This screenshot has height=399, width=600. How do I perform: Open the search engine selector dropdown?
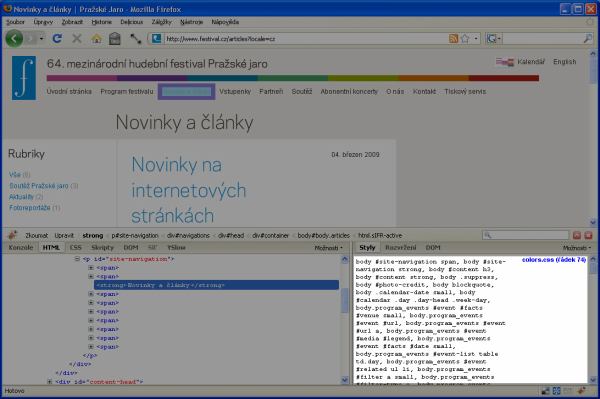tap(494, 38)
